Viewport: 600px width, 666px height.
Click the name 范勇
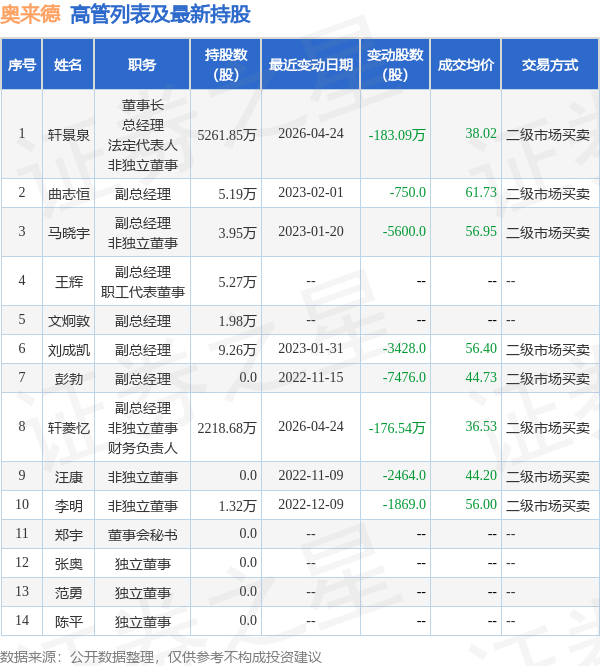[x=69, y=593]
